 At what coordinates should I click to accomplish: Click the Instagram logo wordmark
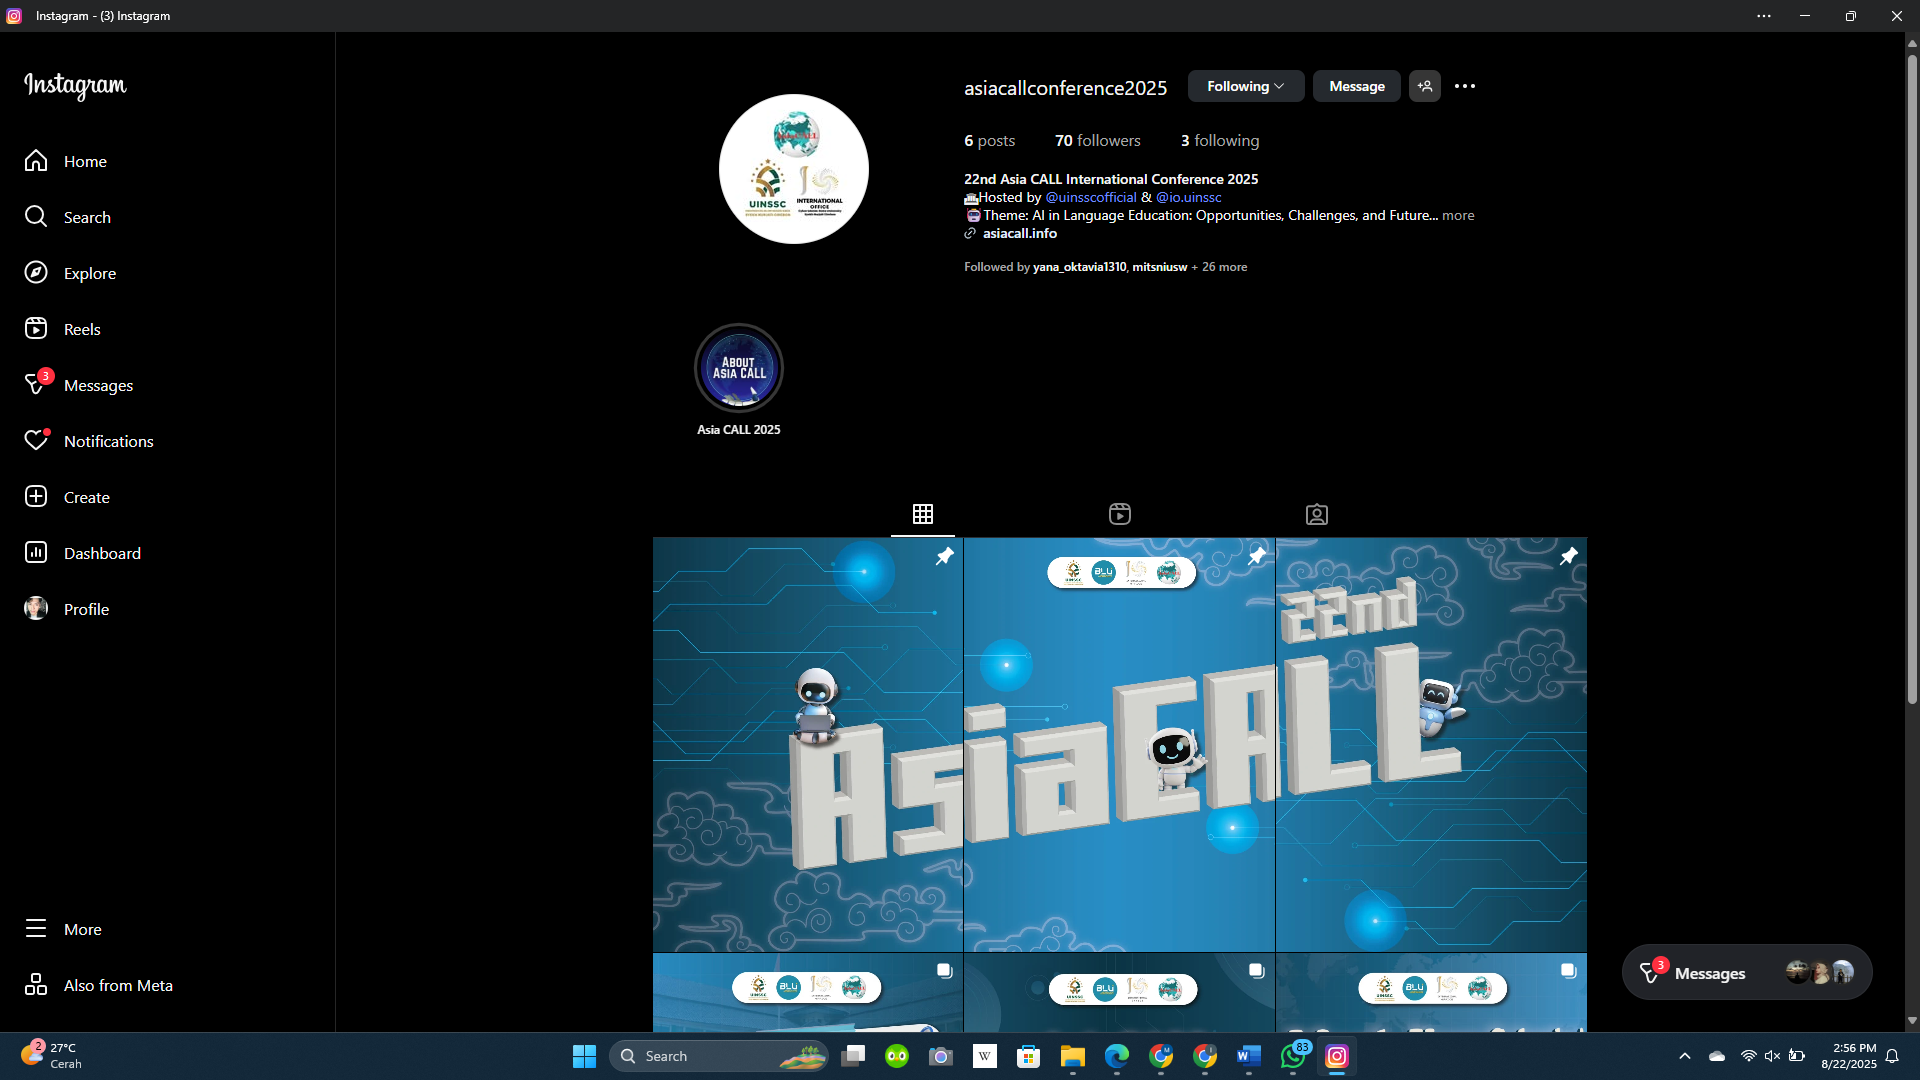pos(75,86)
